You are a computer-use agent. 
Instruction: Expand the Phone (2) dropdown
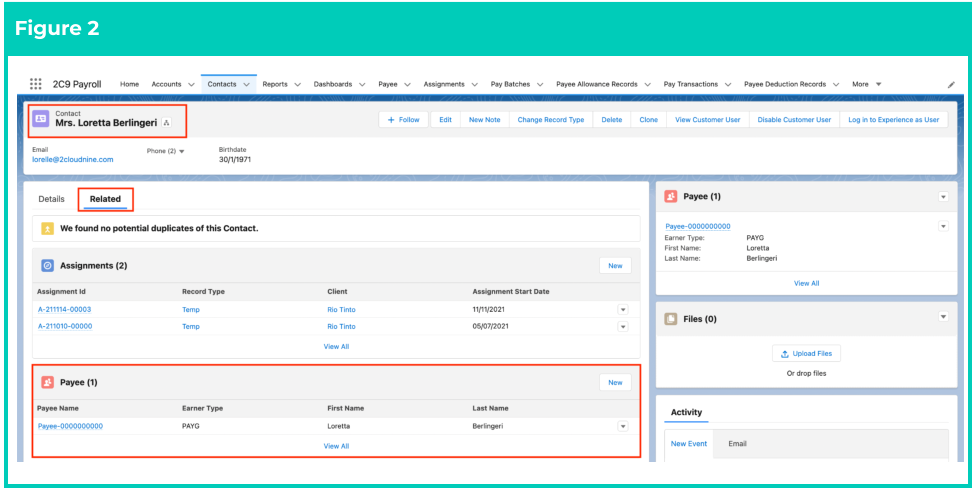pos(166,151)
